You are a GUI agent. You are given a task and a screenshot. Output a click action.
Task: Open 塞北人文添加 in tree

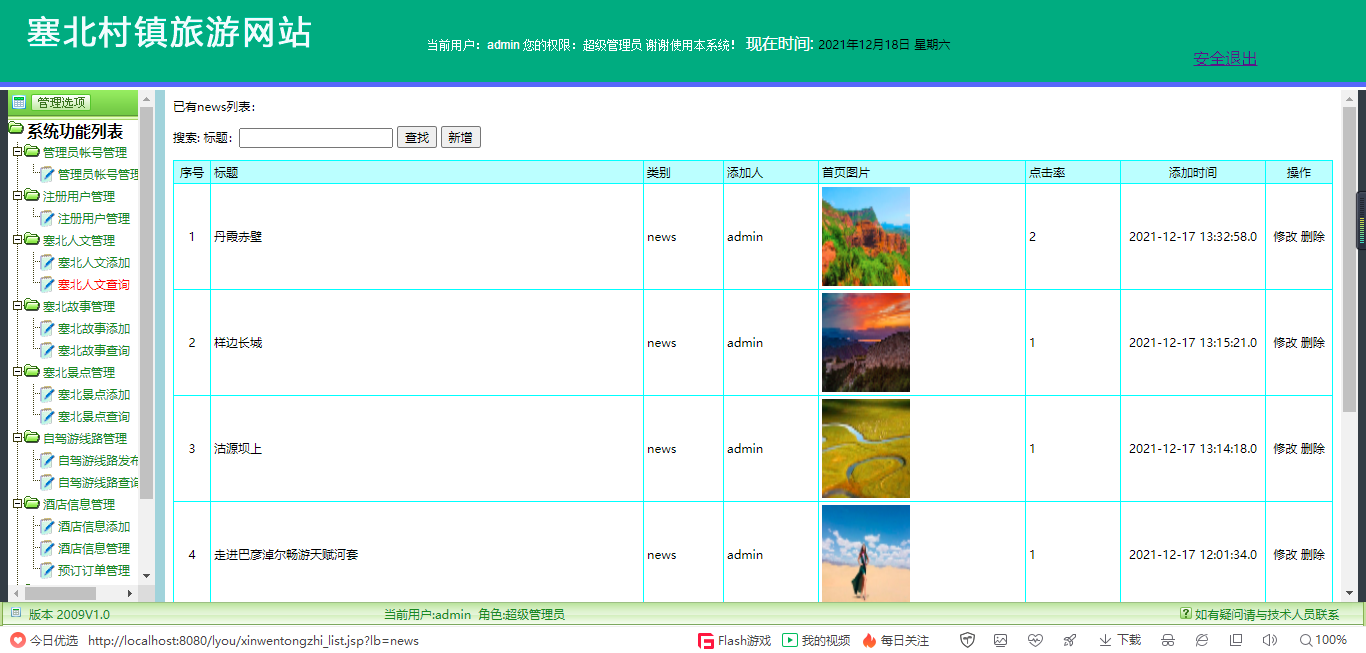point(94,263)
